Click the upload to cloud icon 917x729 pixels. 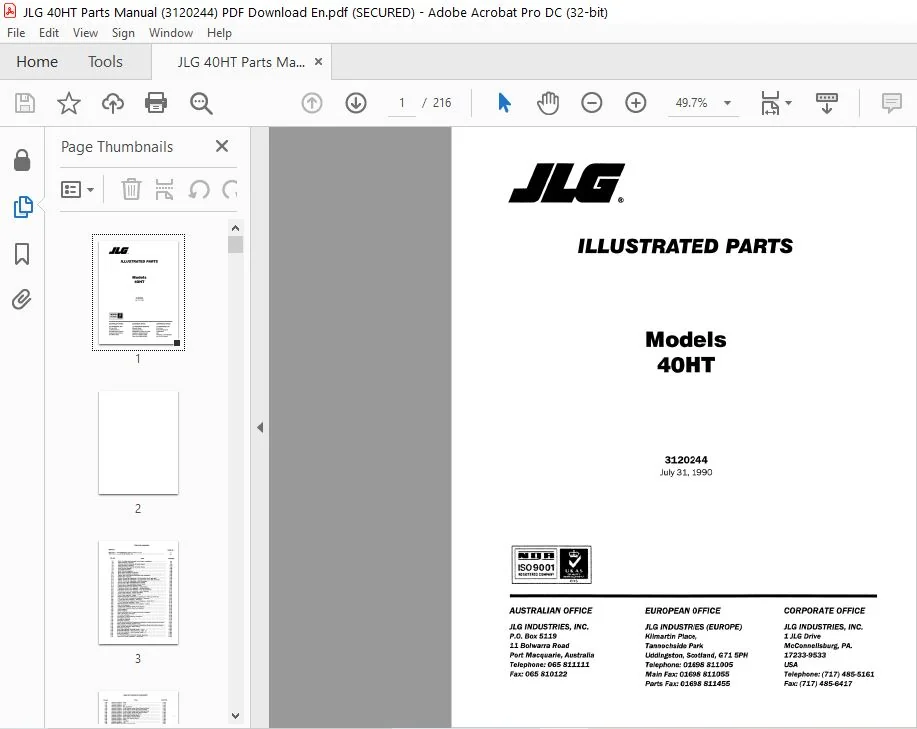click(113, 103)
